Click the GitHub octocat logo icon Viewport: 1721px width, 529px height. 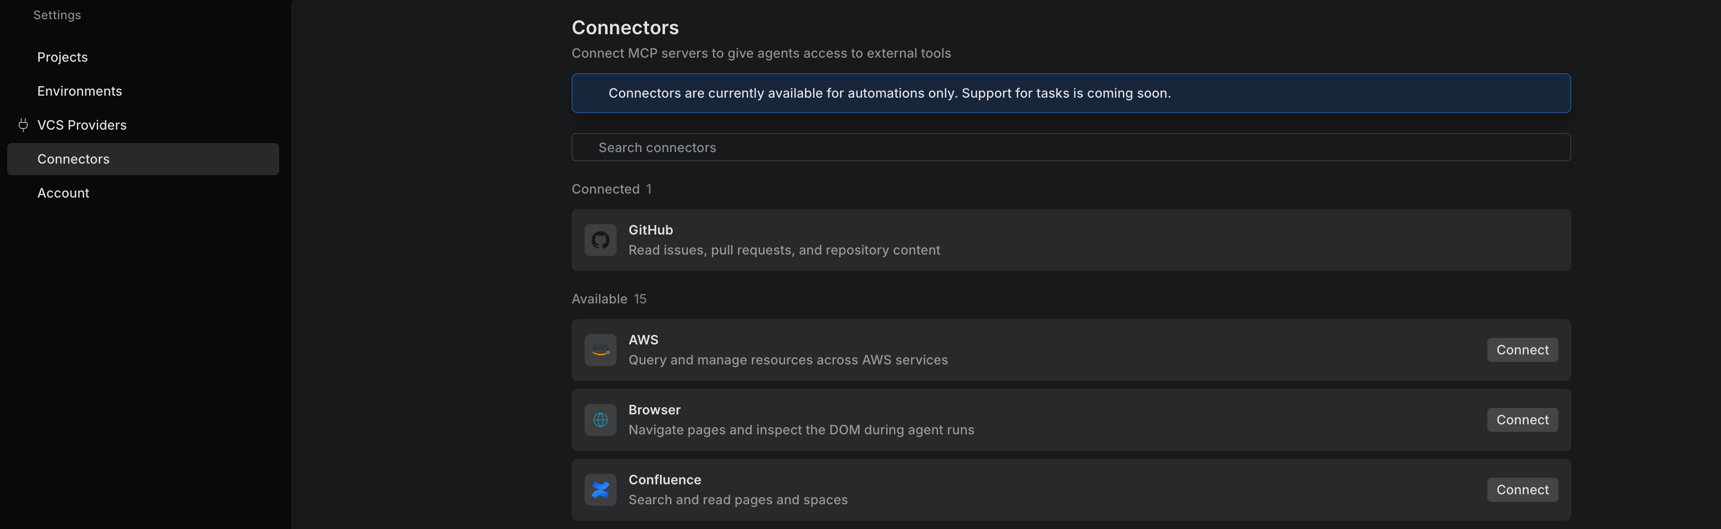click(600, 240)
